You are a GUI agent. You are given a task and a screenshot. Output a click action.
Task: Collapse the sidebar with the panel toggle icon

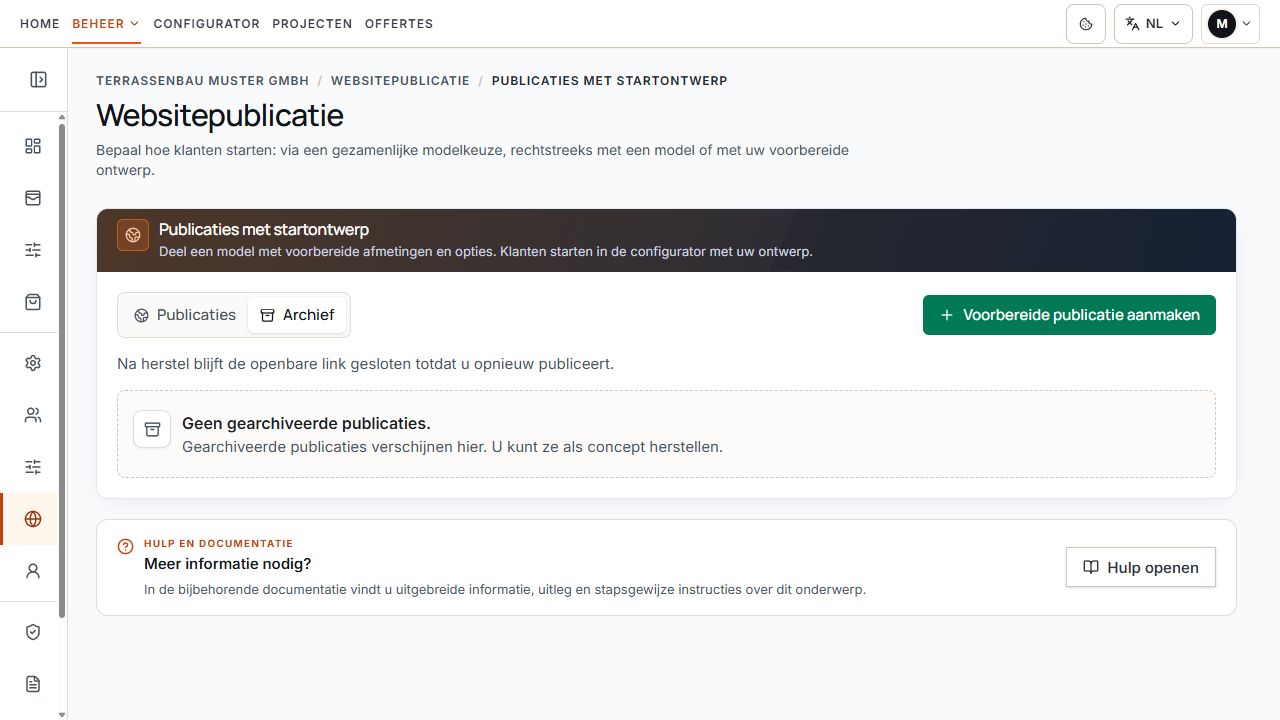coord(38,79)
